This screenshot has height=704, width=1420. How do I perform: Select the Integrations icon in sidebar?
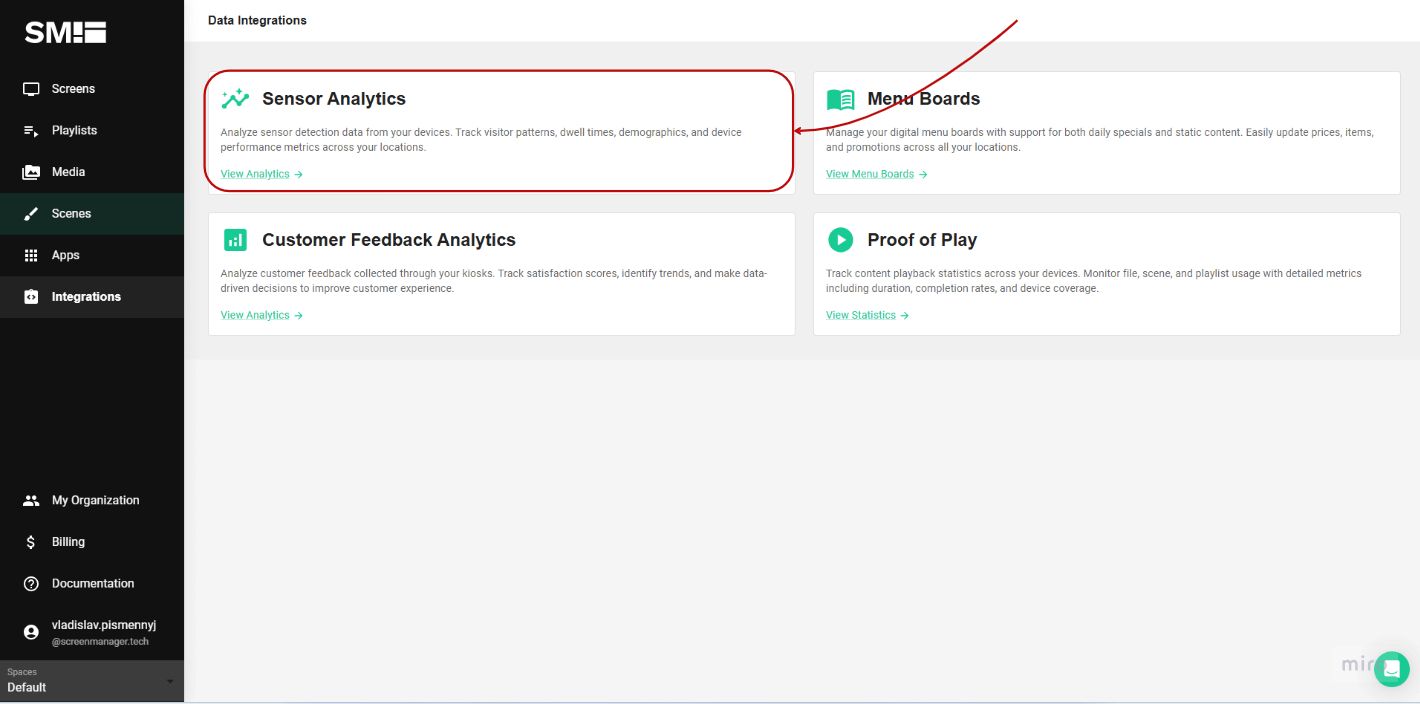(31, 296)
